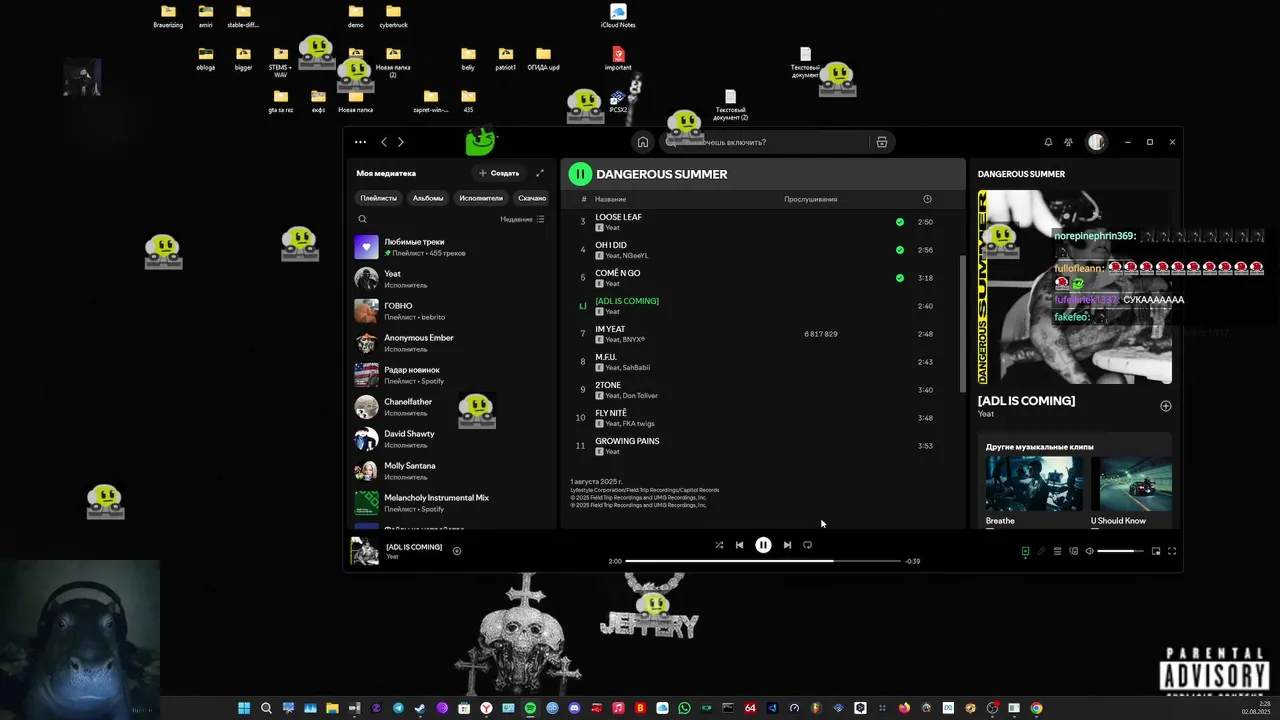The height and width of the screenshot is (720, 1280).
Task: Open the Недавние sort dropdown
Action: click(522, 219)
